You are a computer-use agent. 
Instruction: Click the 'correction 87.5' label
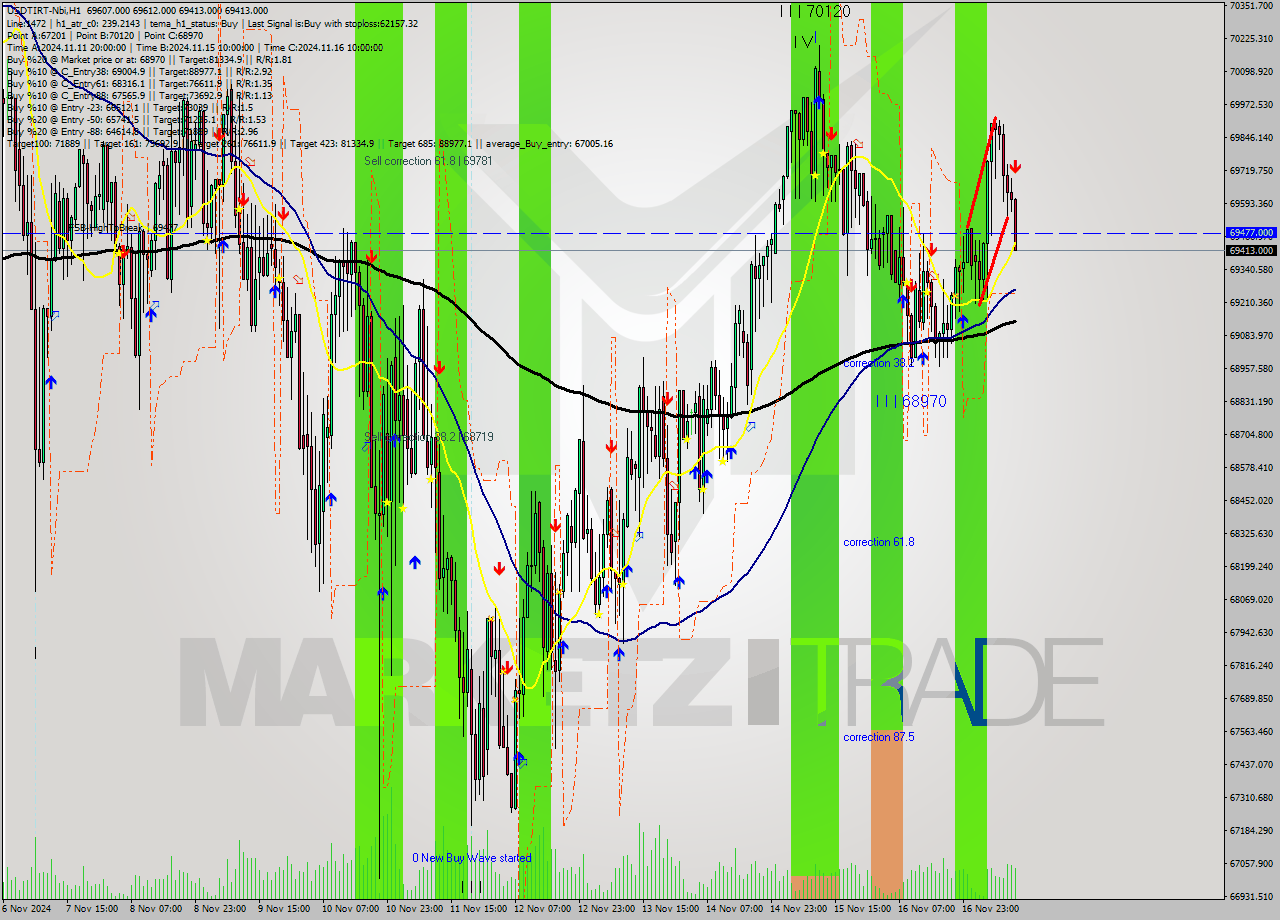point(878,737)
